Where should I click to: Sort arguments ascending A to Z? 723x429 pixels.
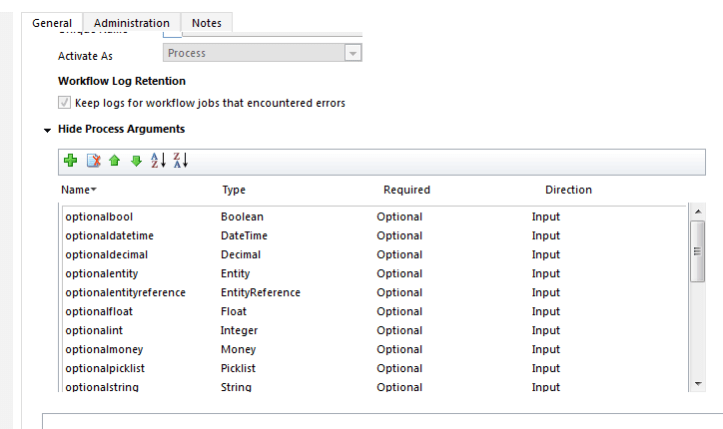click(x=158, y=161)
